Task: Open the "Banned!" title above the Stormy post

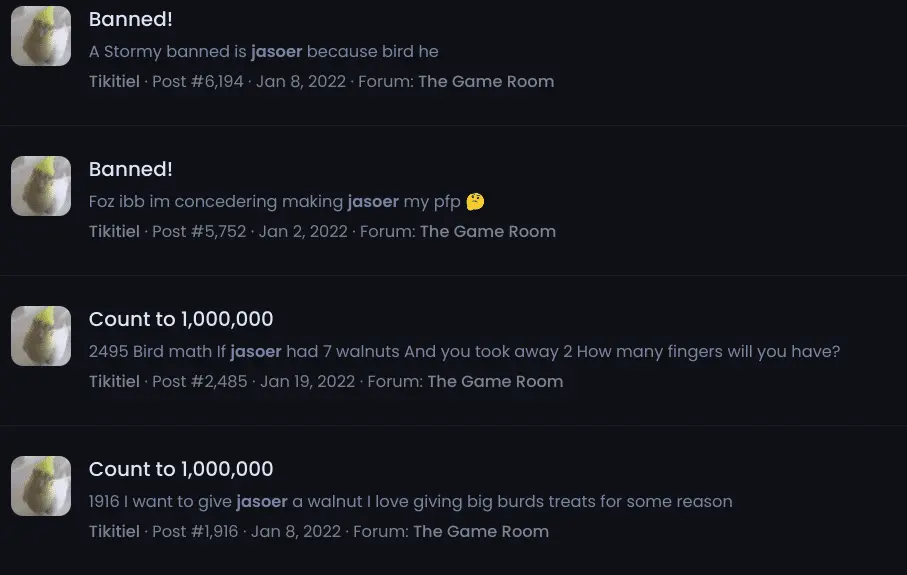Action: pyautogui.click(x=131, y=19)
